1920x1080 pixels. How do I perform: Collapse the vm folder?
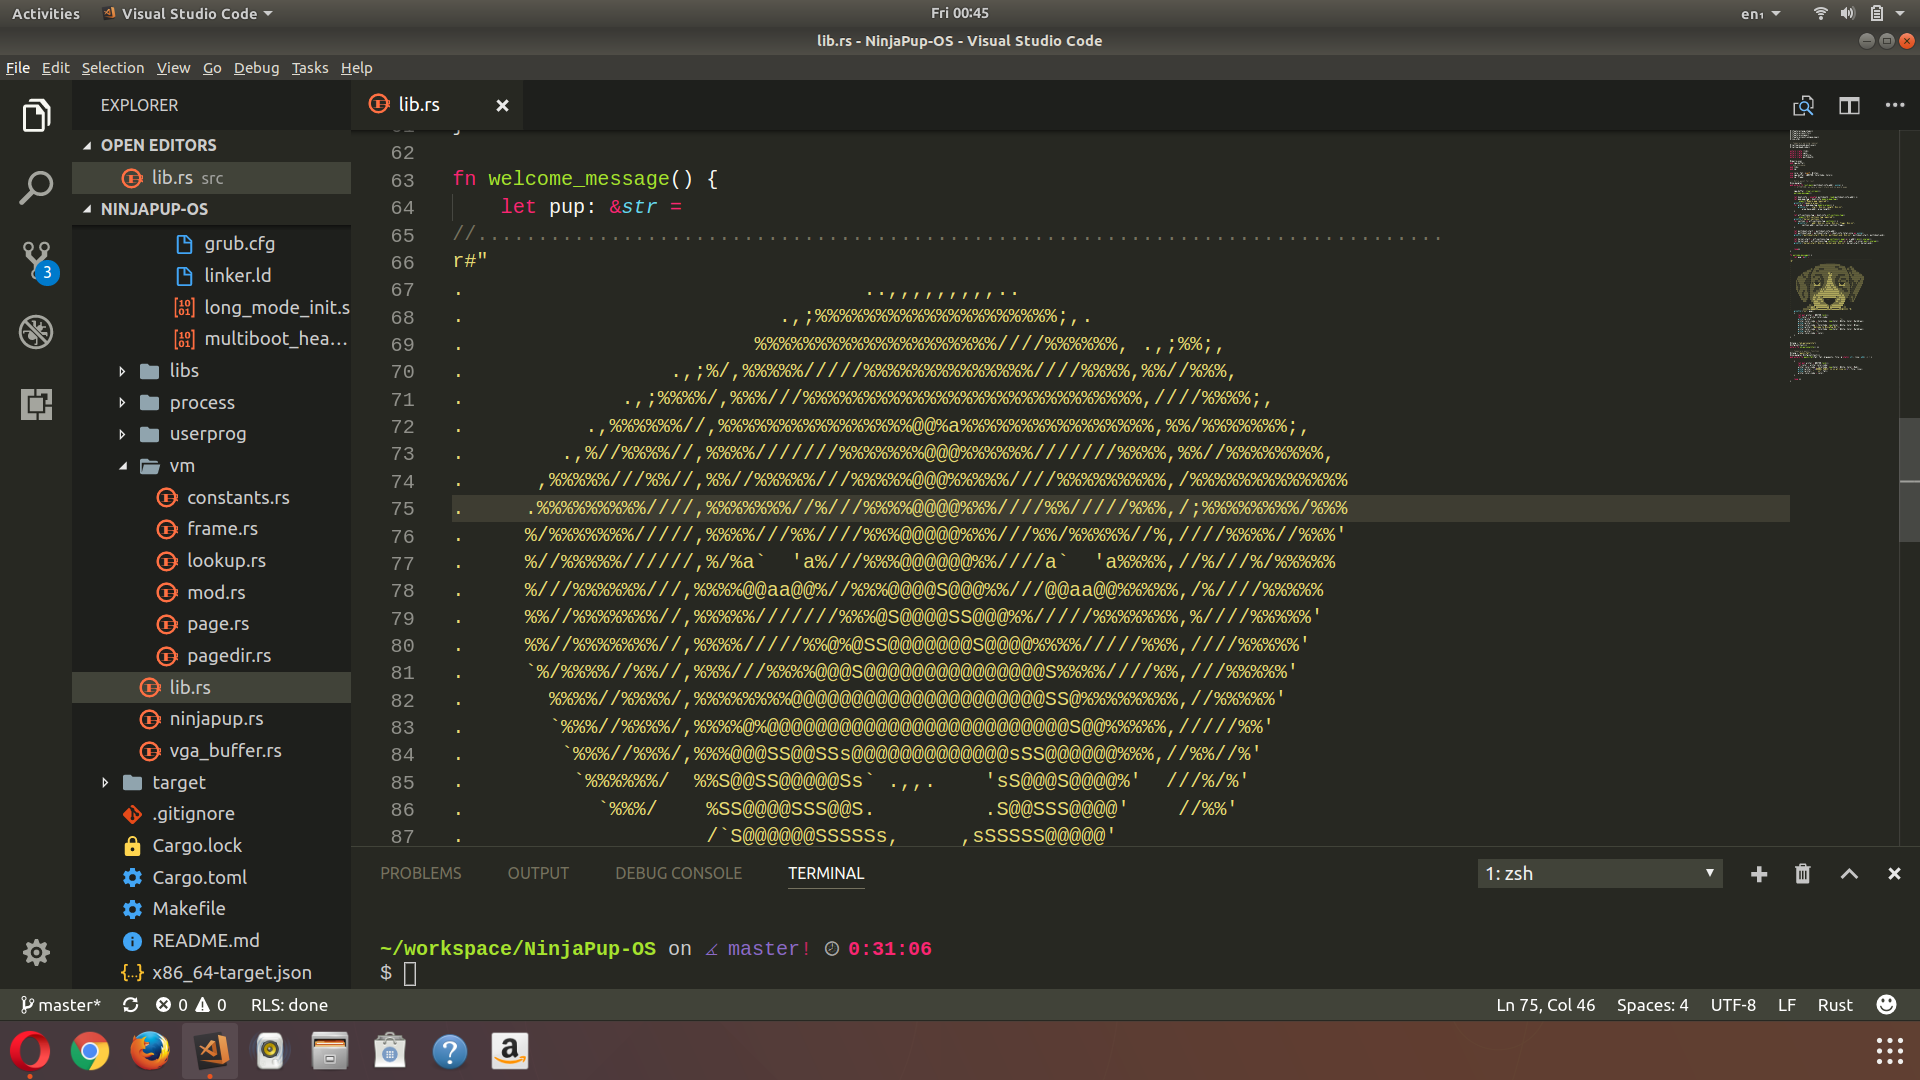(181, 466)
